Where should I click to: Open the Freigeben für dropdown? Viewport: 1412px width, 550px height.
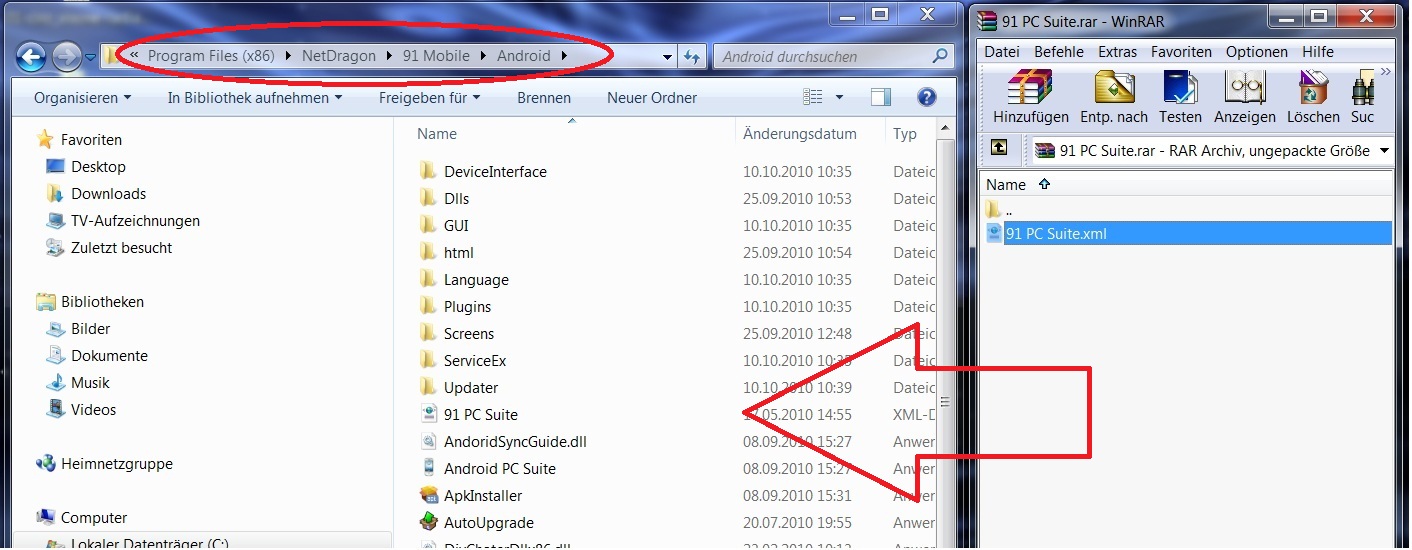click(429, 98)
